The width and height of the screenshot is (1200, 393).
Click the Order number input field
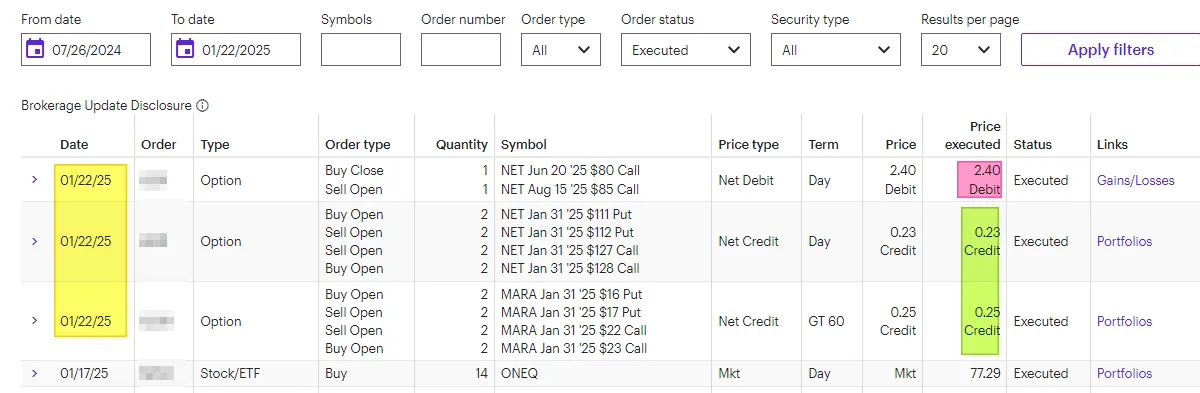click(461, 50)
